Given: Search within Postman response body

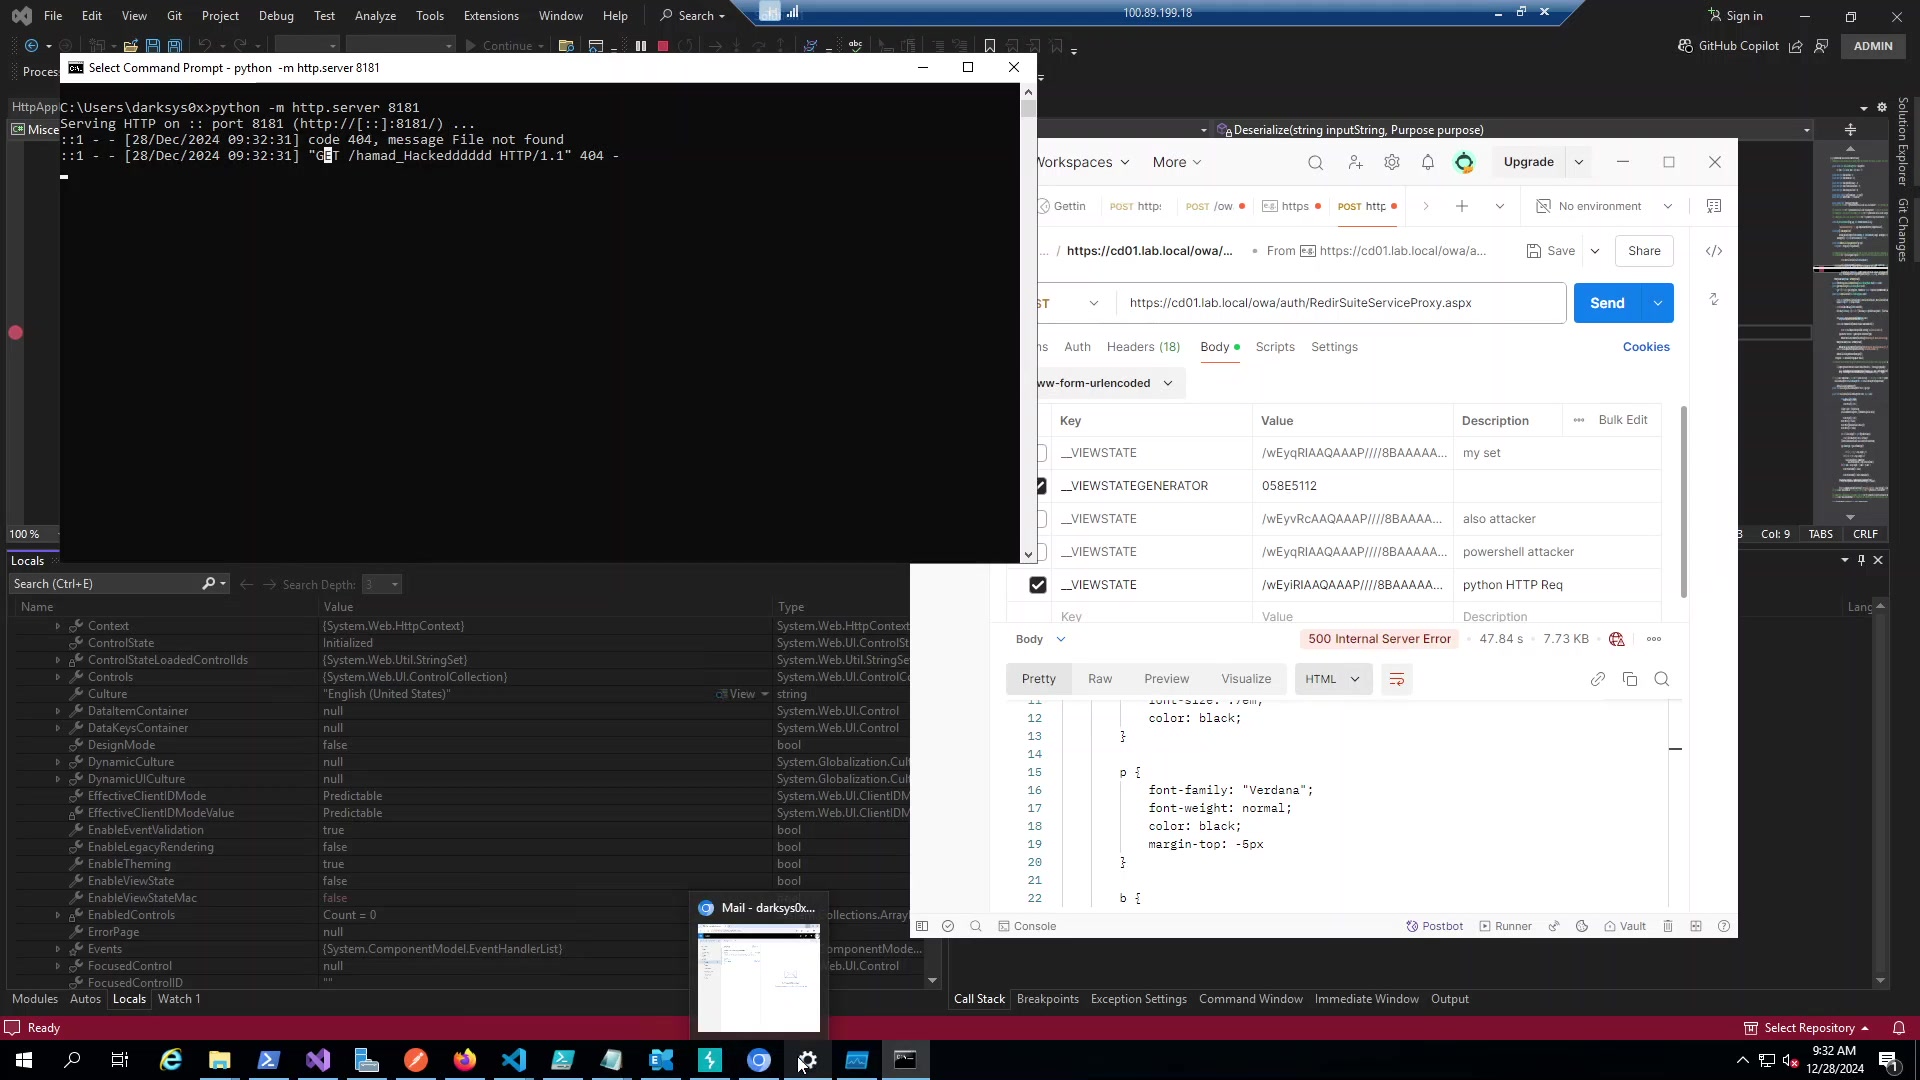Looking at the screenshot, I should click(1662, 679).
